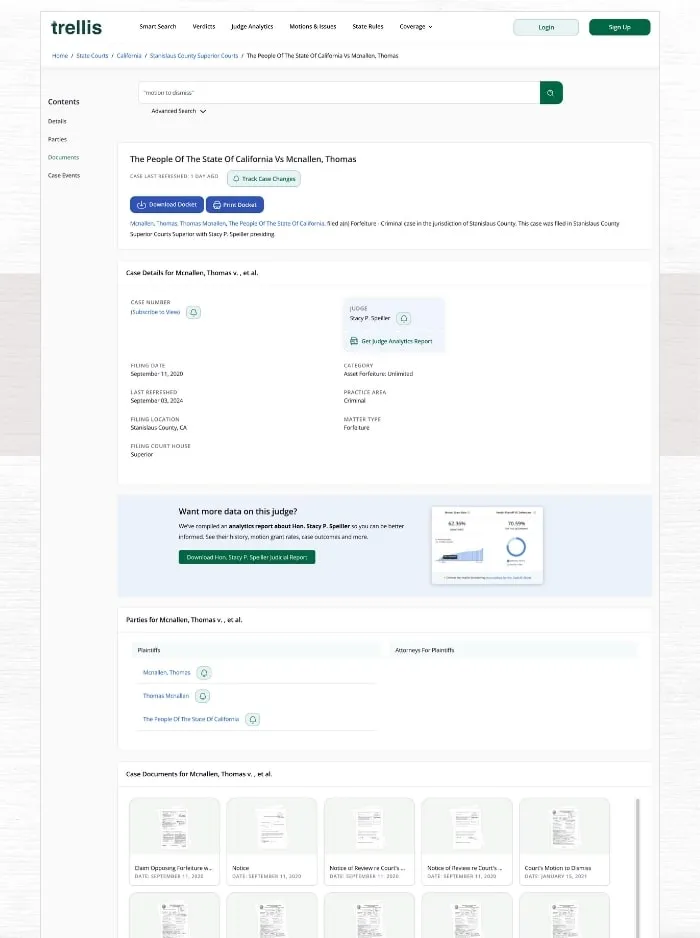The image size is (700, 938).
Task: Click bell icon beside Thomas Mcnallen party
Action: click(x=203, y=696)
